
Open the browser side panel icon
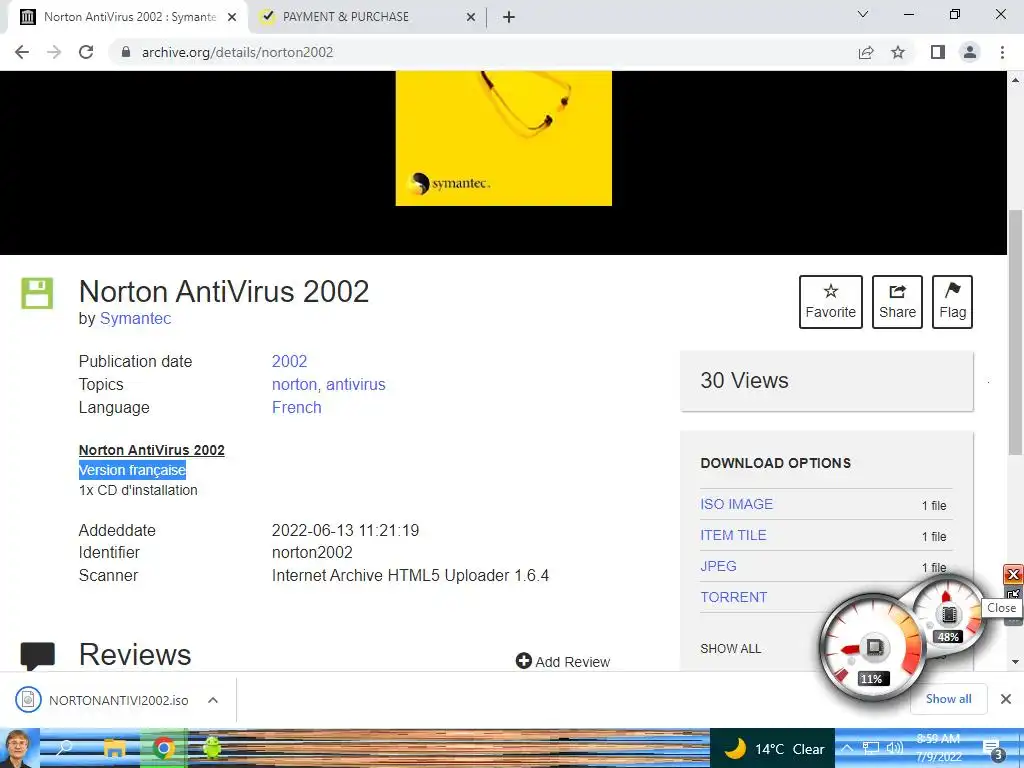(x=938, y=52)
